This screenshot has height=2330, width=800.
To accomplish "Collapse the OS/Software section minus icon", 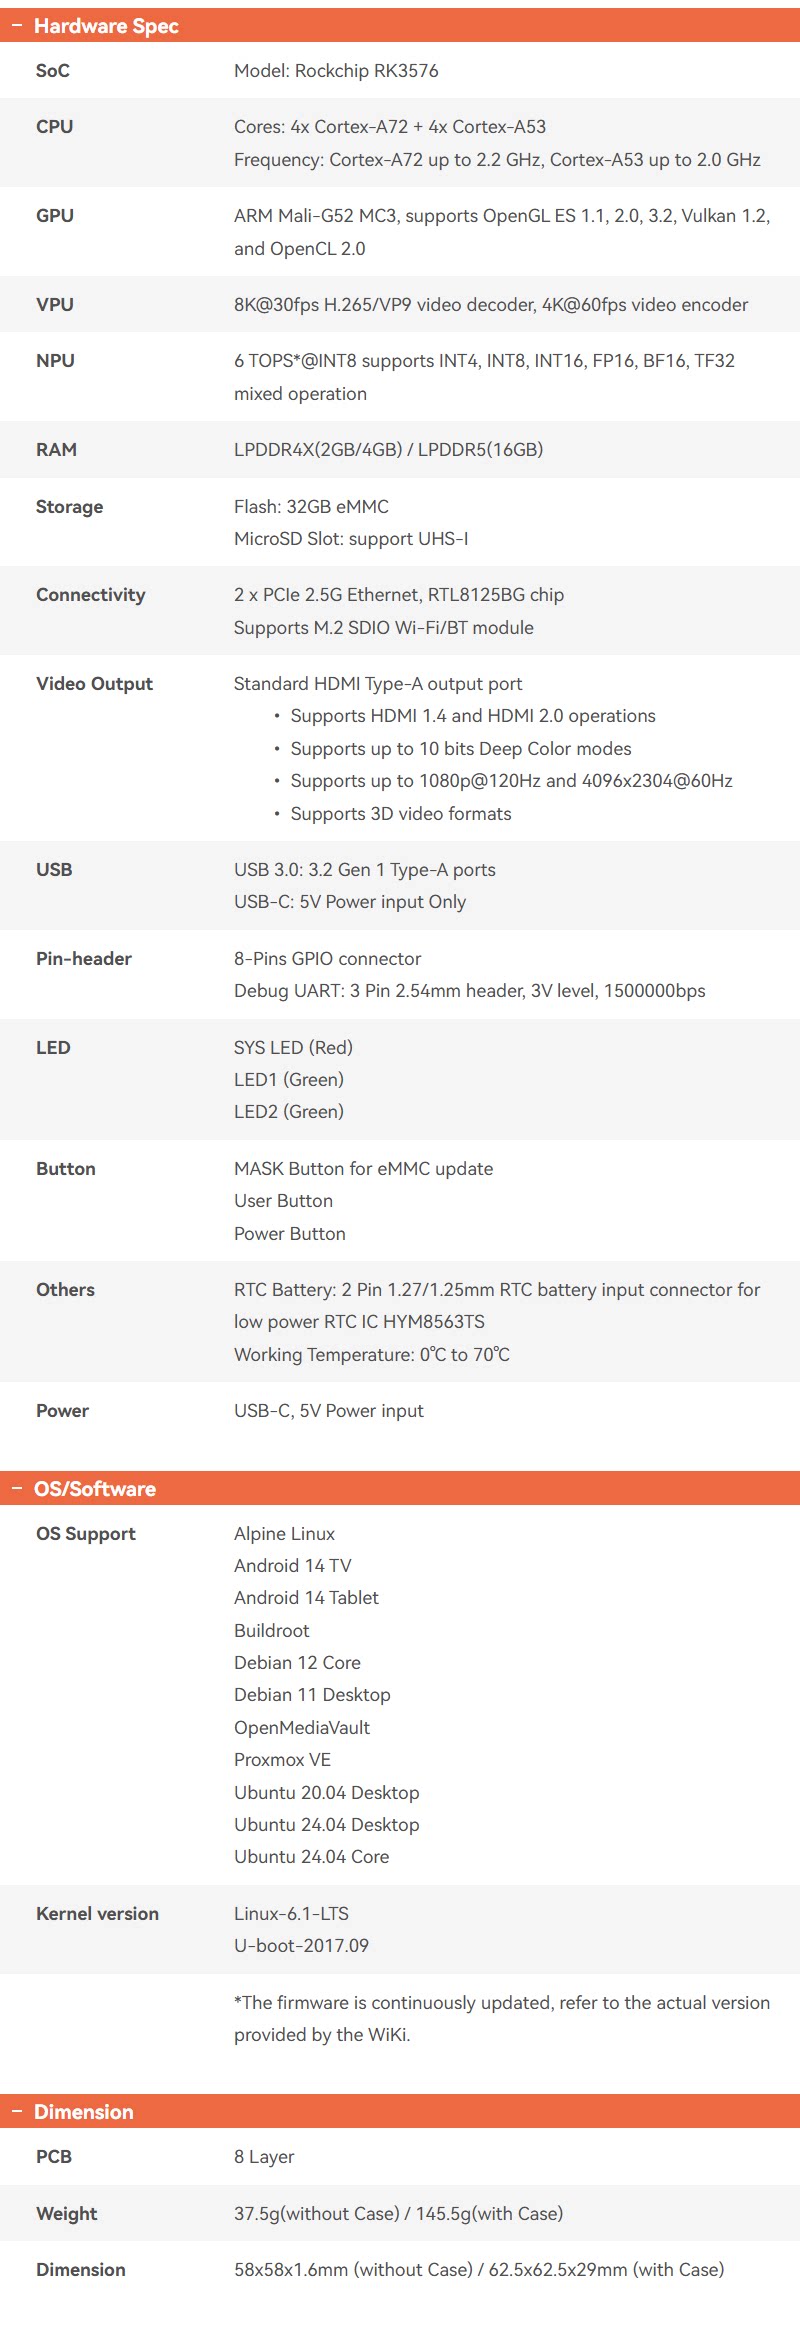I will point(17,1489).
